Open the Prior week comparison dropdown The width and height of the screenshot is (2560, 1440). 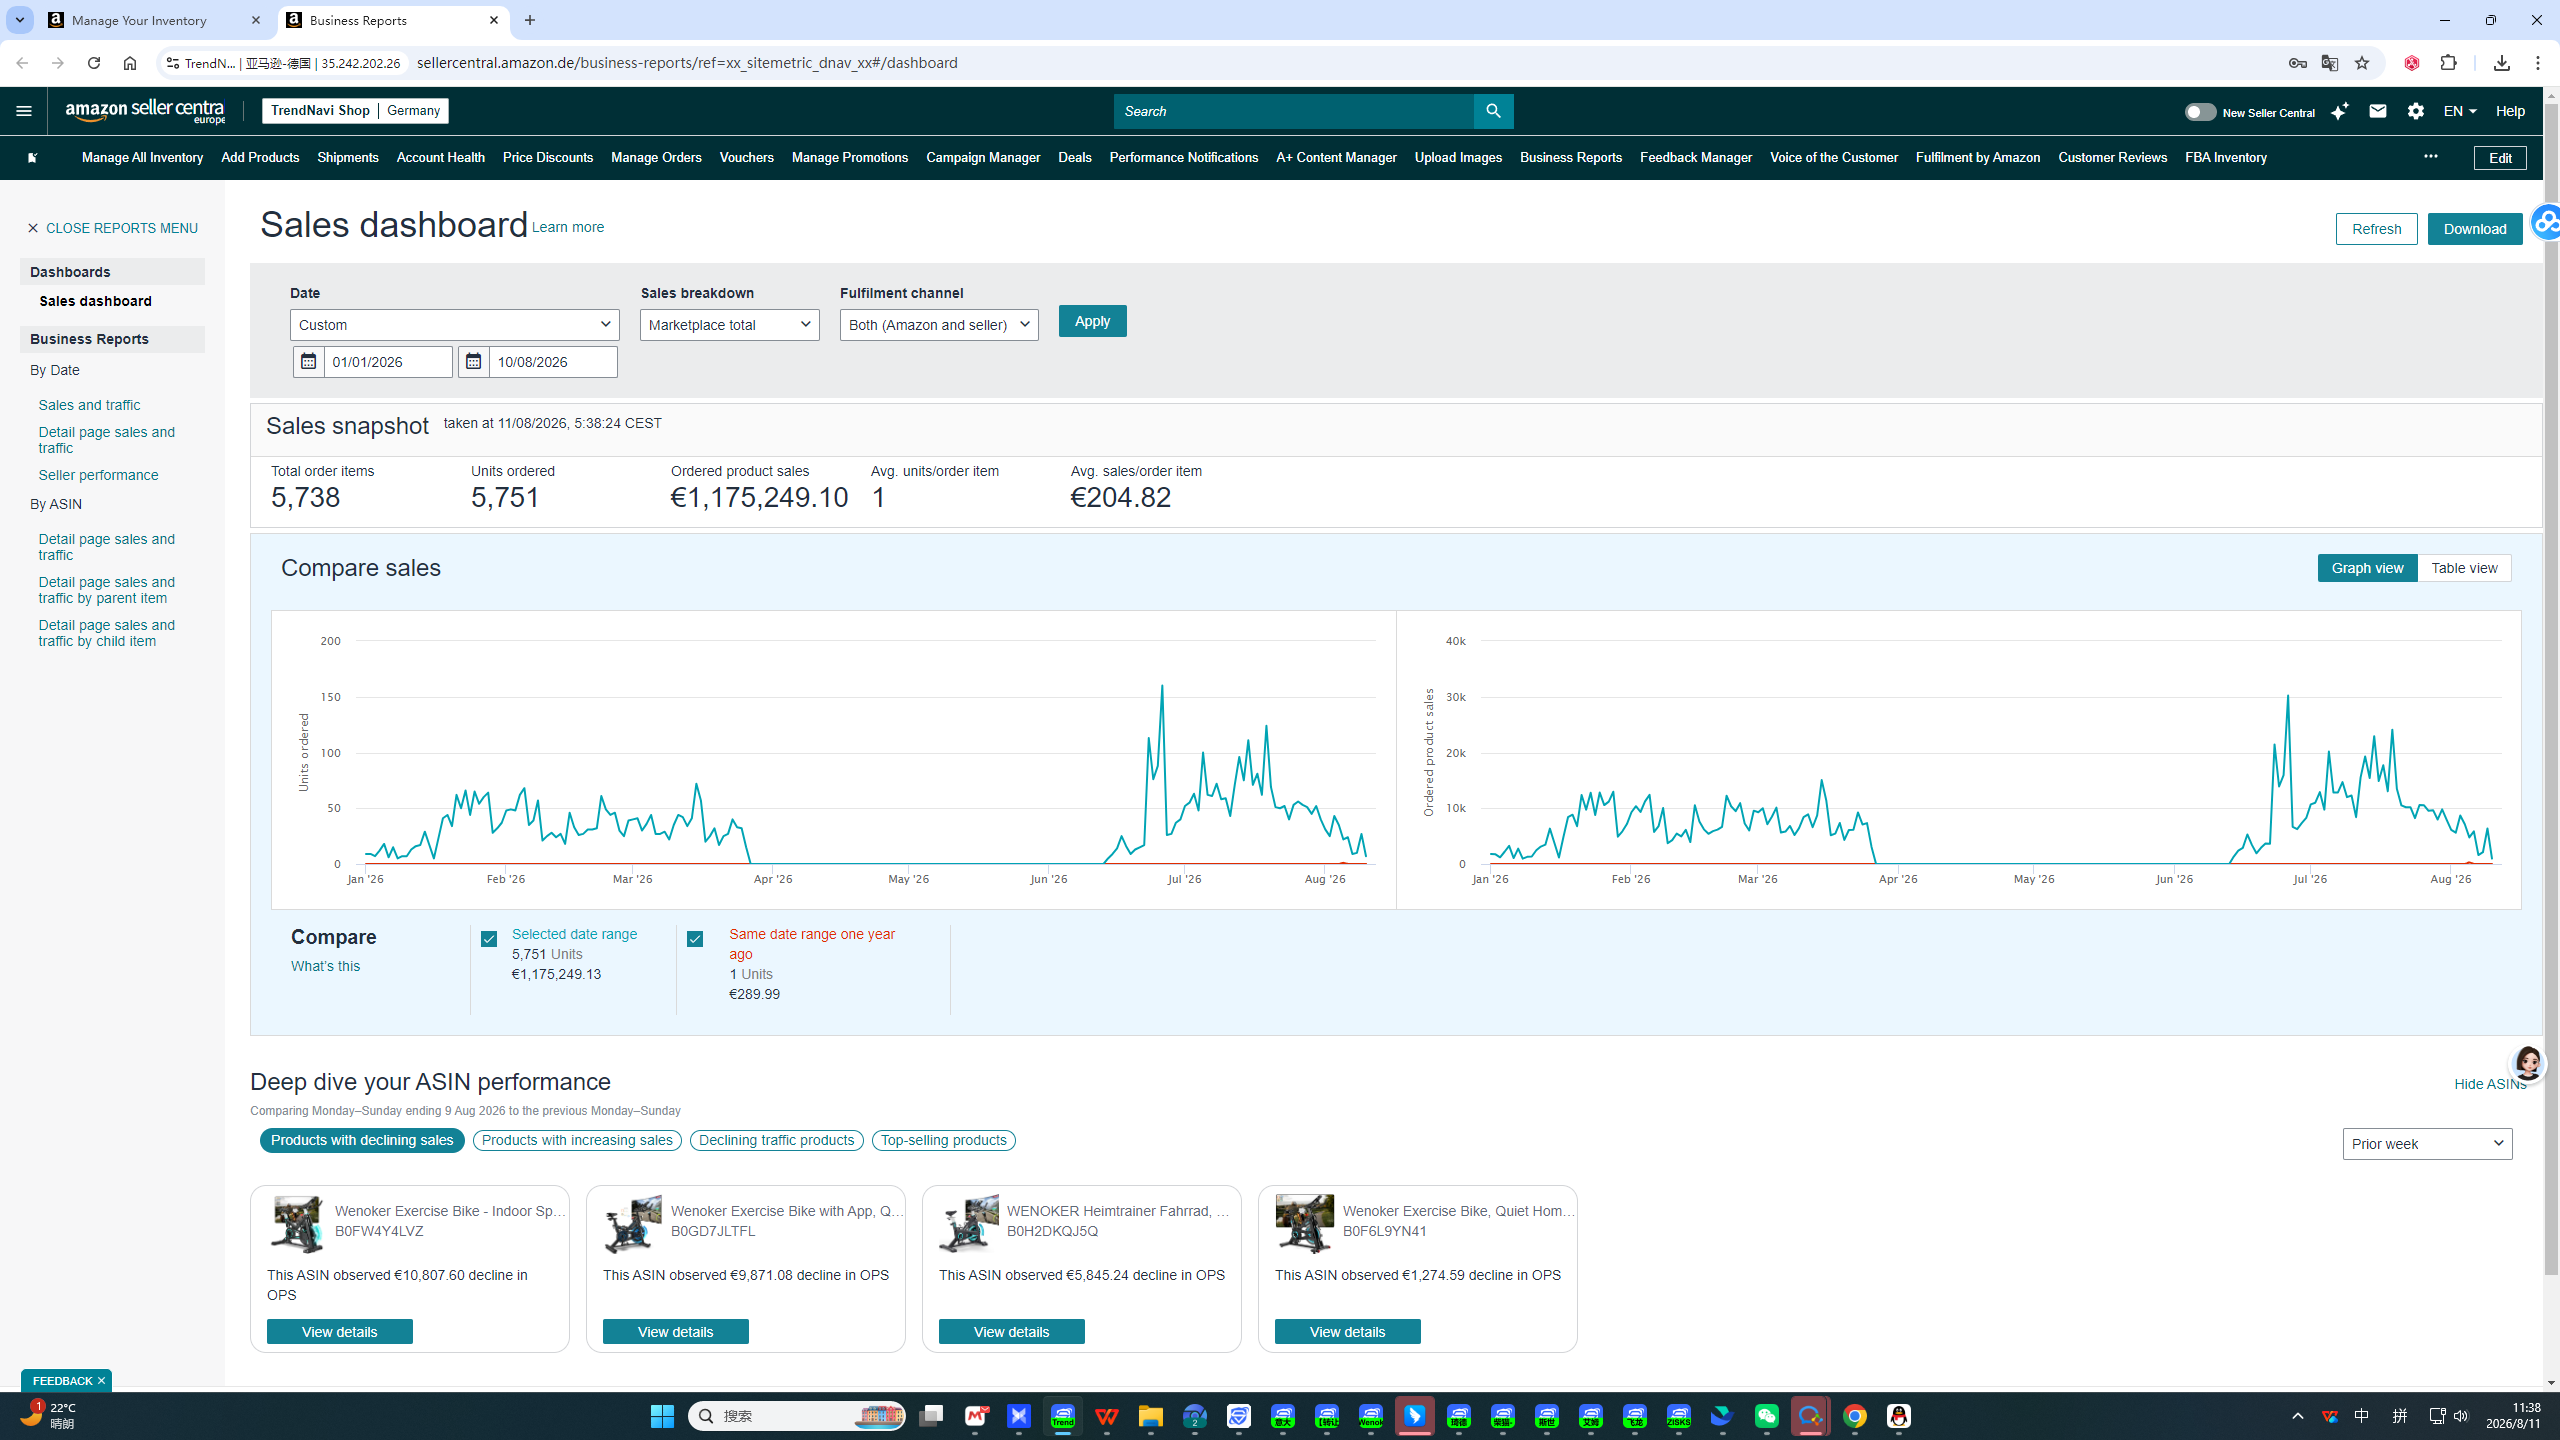2427,1144
